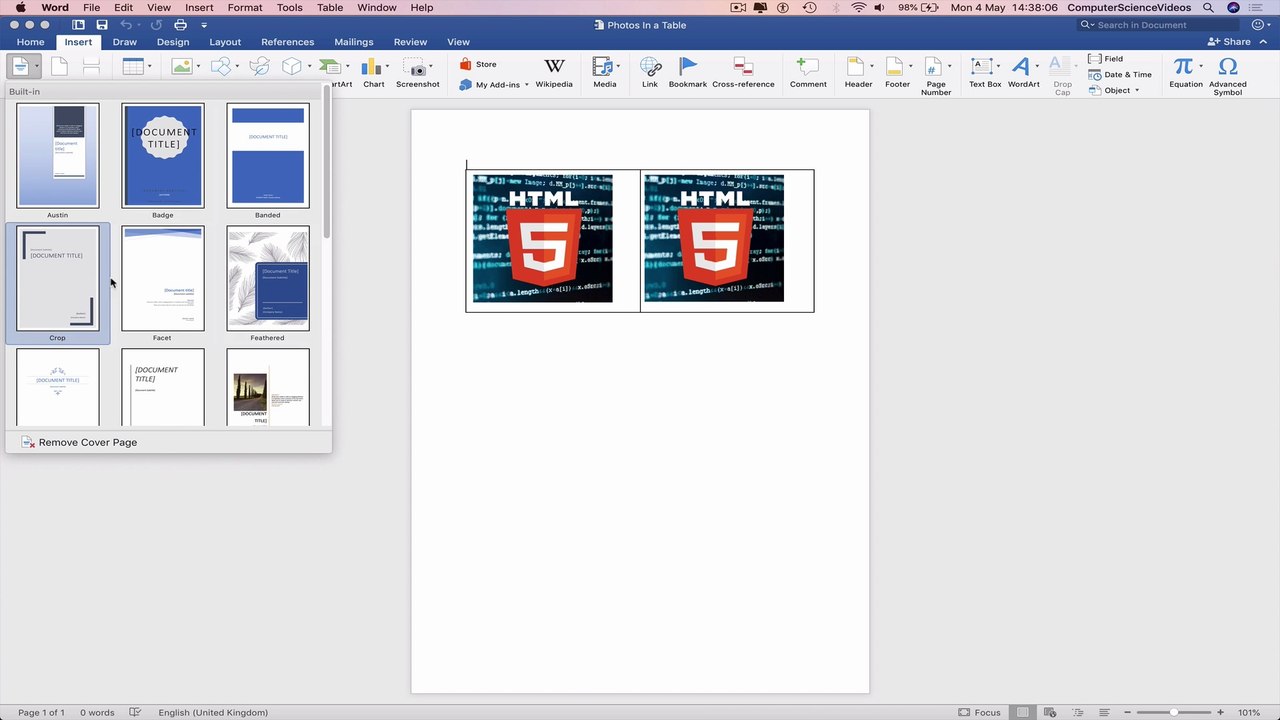Insert a Page Break from the ribbon
Viewport: 1280px width, 720px height.
coord(91,67)
